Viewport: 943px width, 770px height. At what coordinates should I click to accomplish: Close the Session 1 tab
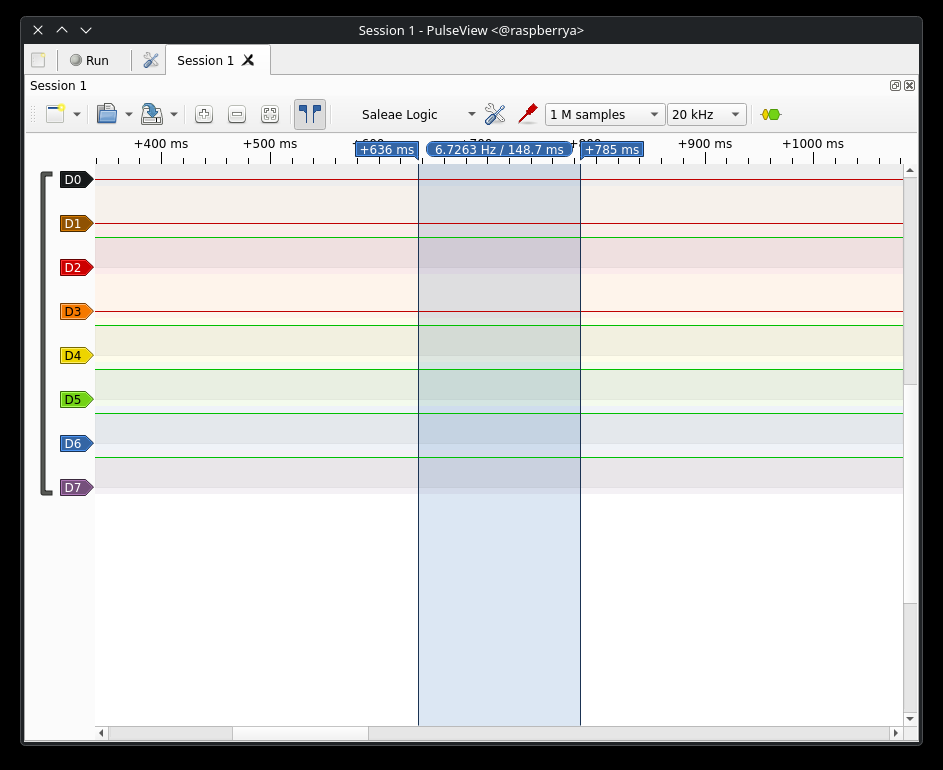248,60
